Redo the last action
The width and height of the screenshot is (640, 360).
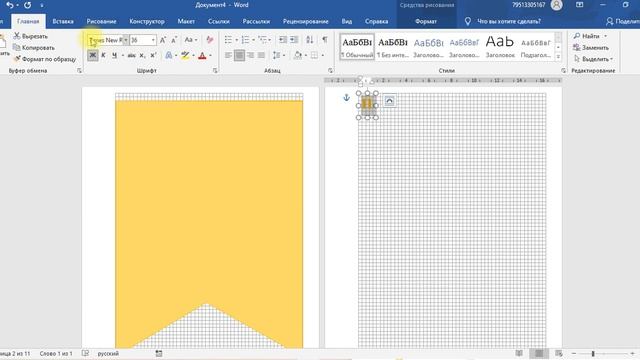[x=27, y=5]
